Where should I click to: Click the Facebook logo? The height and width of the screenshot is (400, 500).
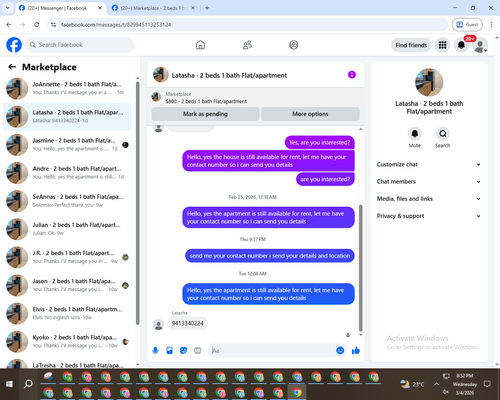[x=14, y=45]
